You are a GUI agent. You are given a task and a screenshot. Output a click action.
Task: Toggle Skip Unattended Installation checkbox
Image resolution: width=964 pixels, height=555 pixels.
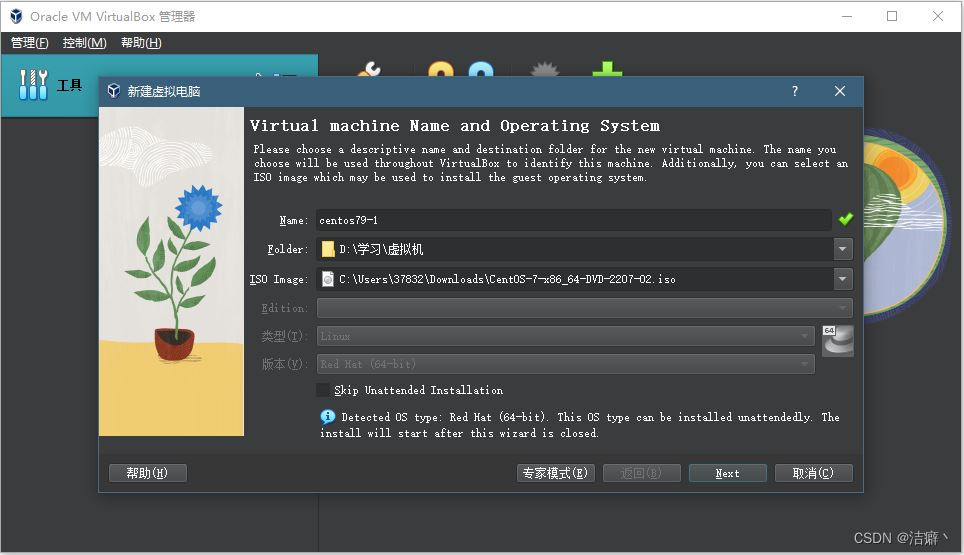(x=323, y=390)
